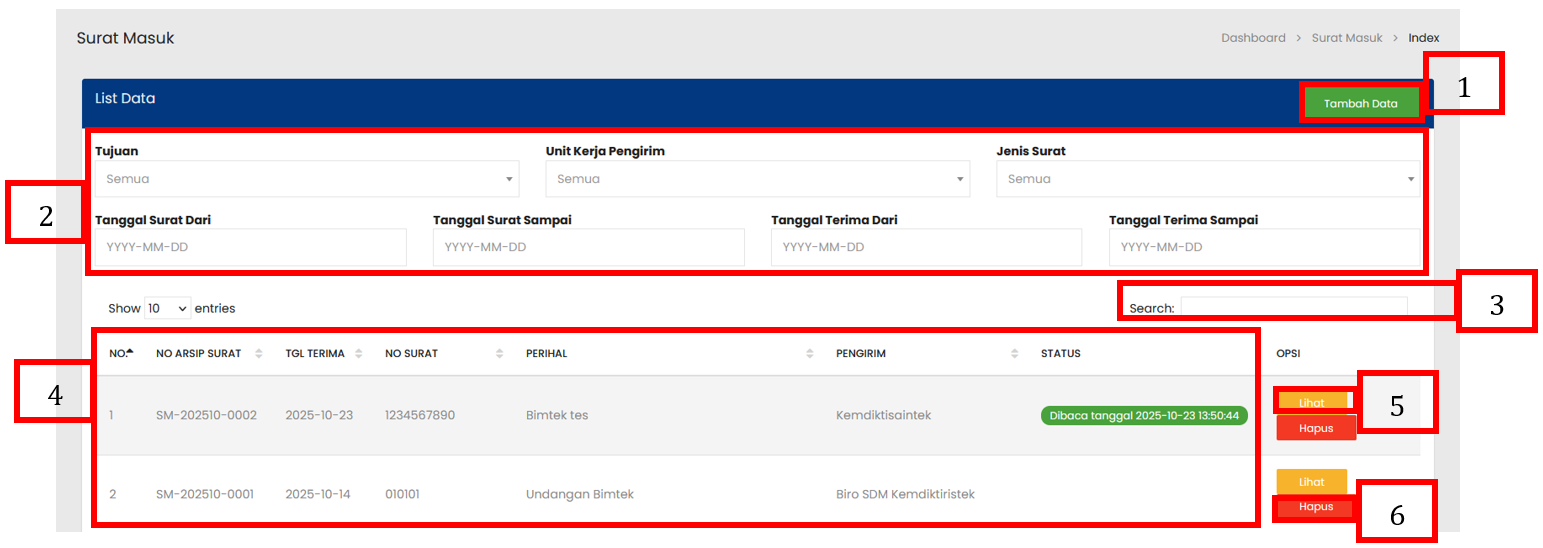Sort table by NO column icon
The height and width of the screenshot is (548, 1543).
130,352
